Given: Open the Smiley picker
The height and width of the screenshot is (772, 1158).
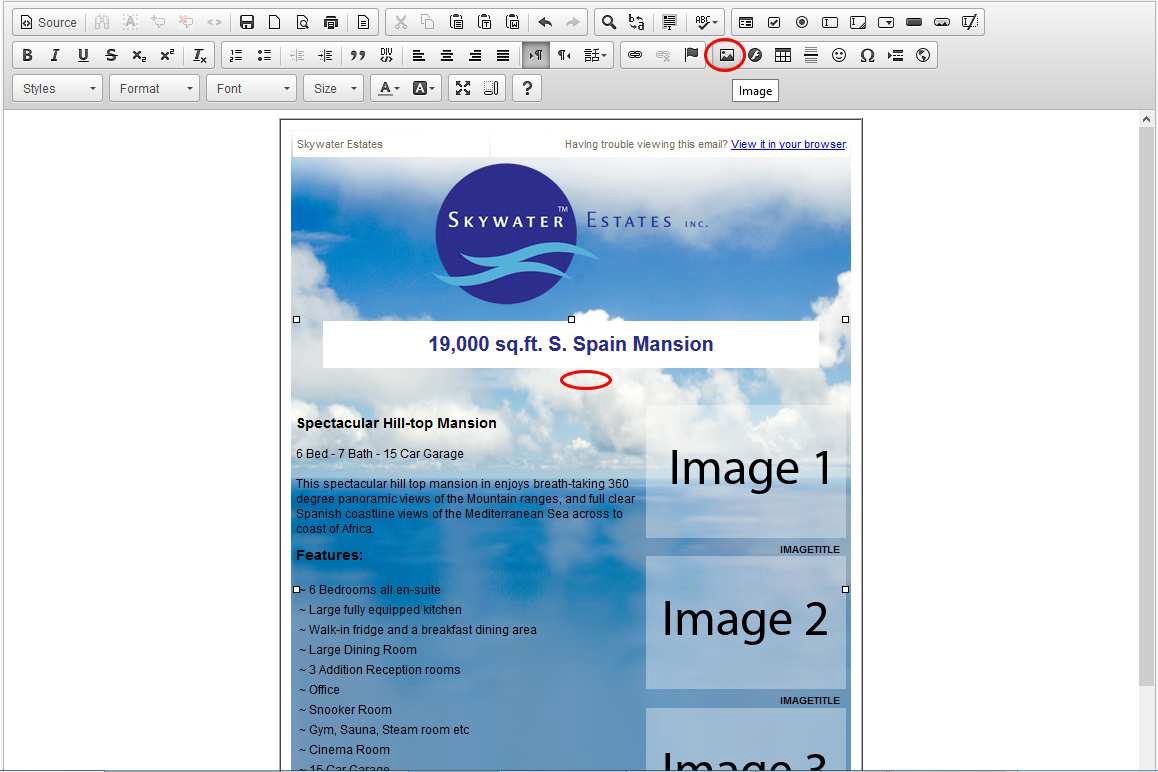Looking at the screenshot, I should click(839, 55).
